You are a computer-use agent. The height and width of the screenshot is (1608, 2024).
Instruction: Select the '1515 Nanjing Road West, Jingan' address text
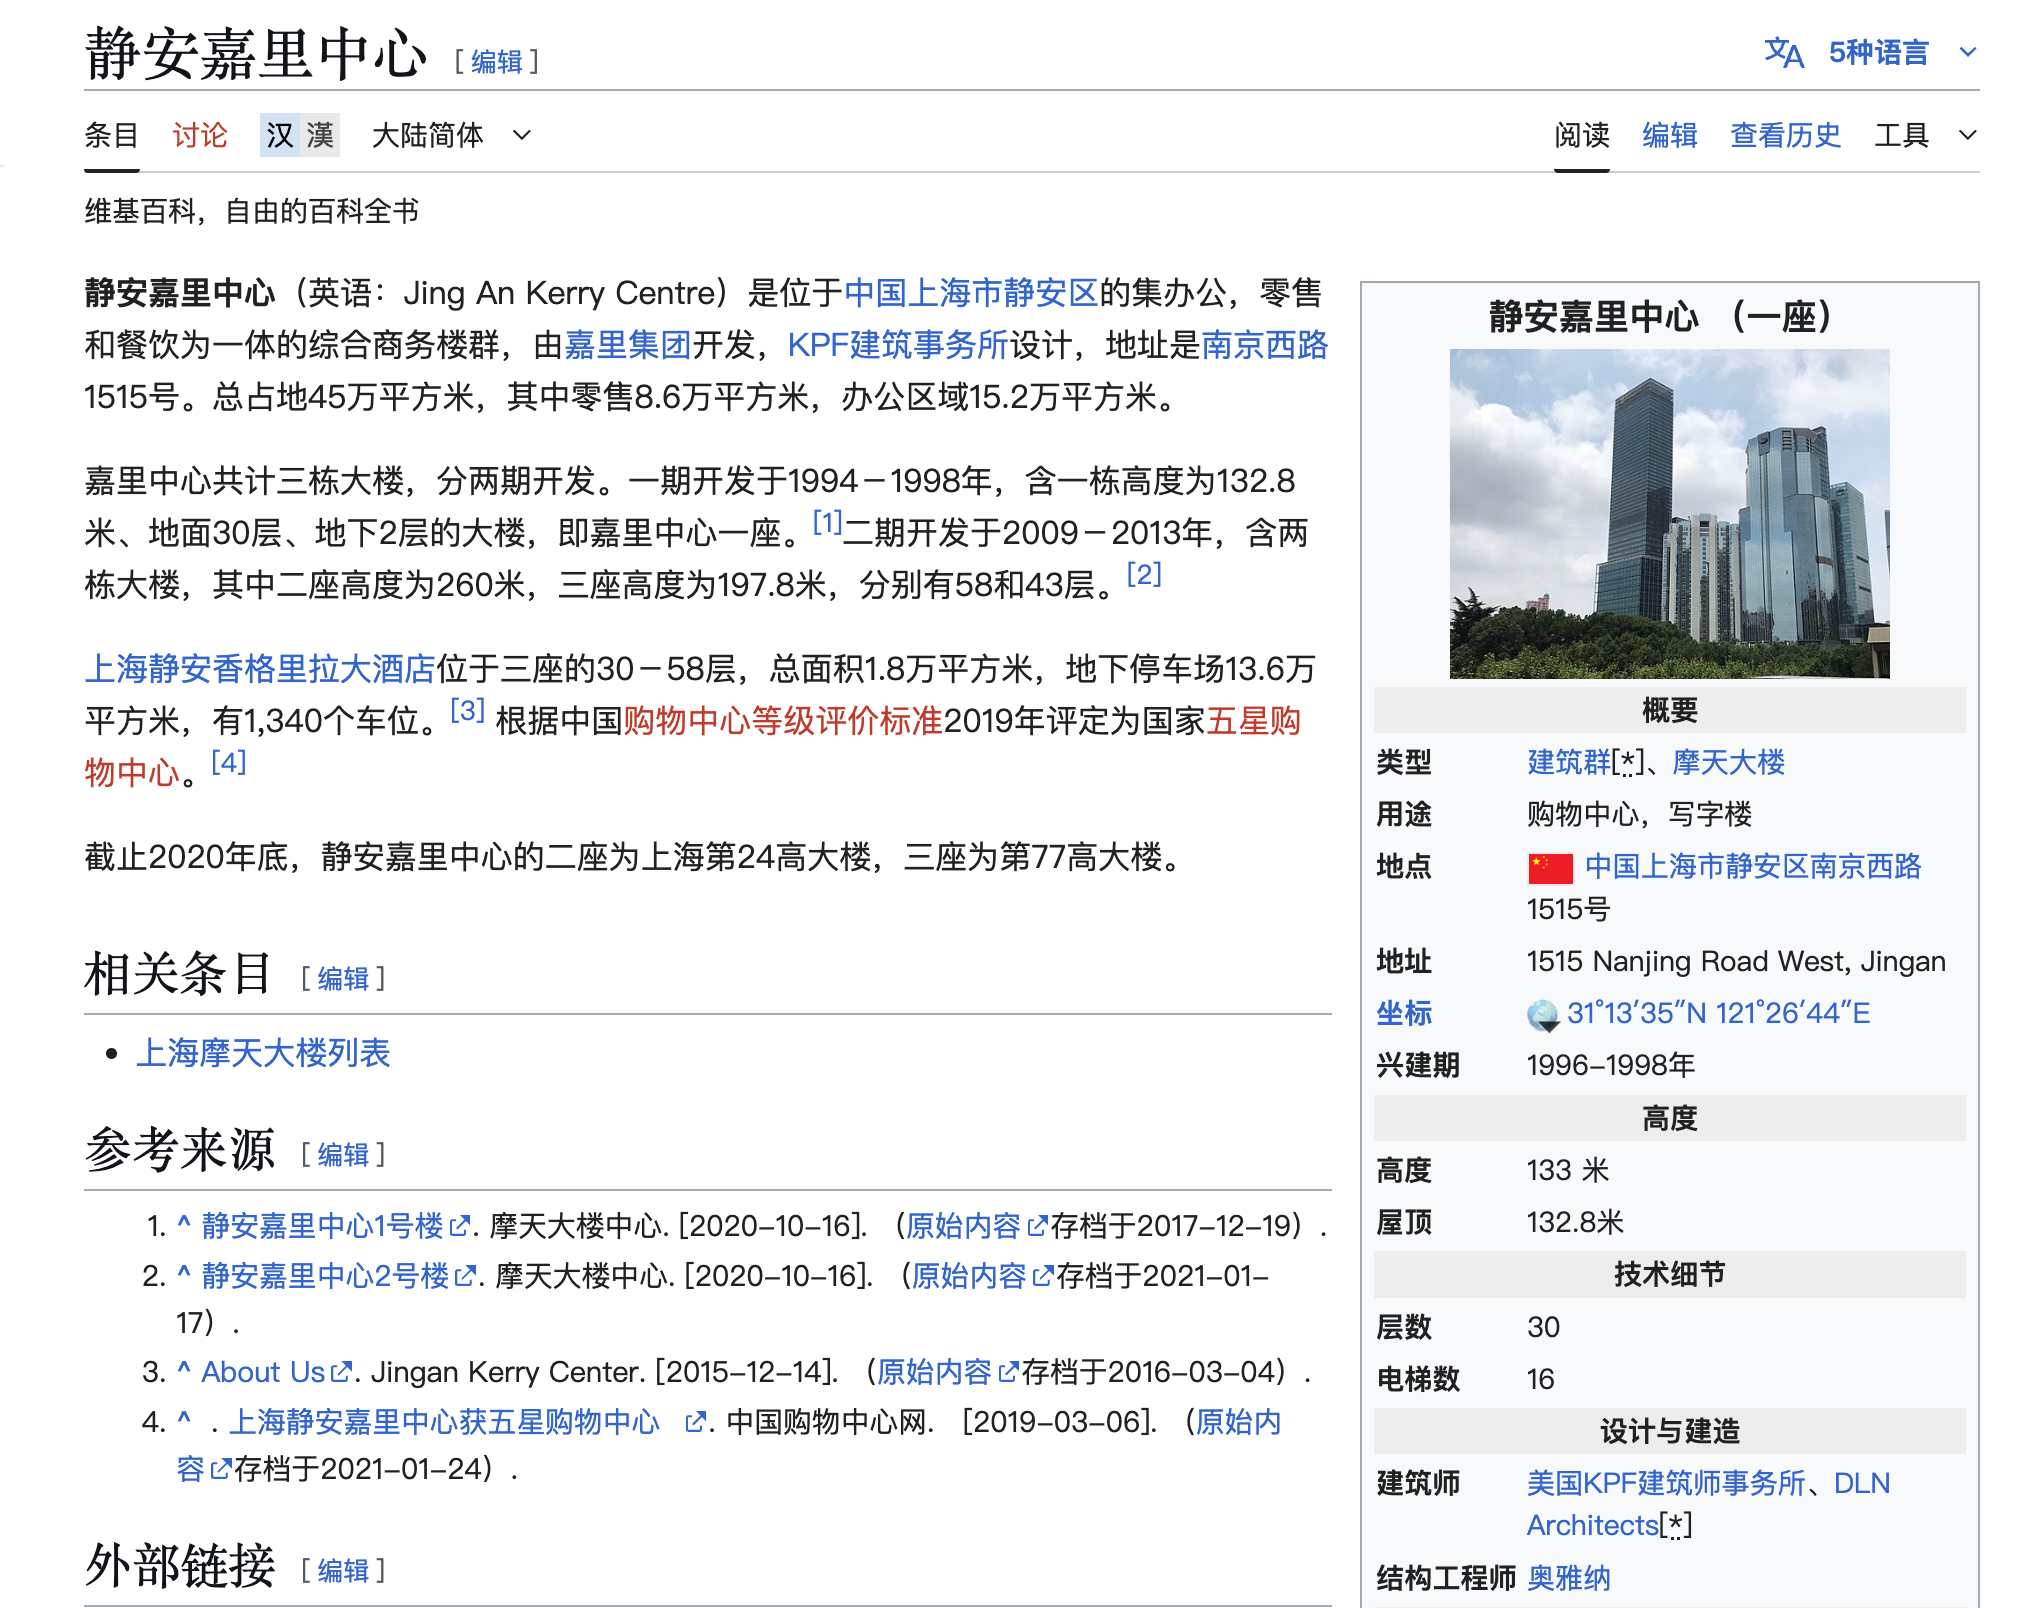(1736, 961)
